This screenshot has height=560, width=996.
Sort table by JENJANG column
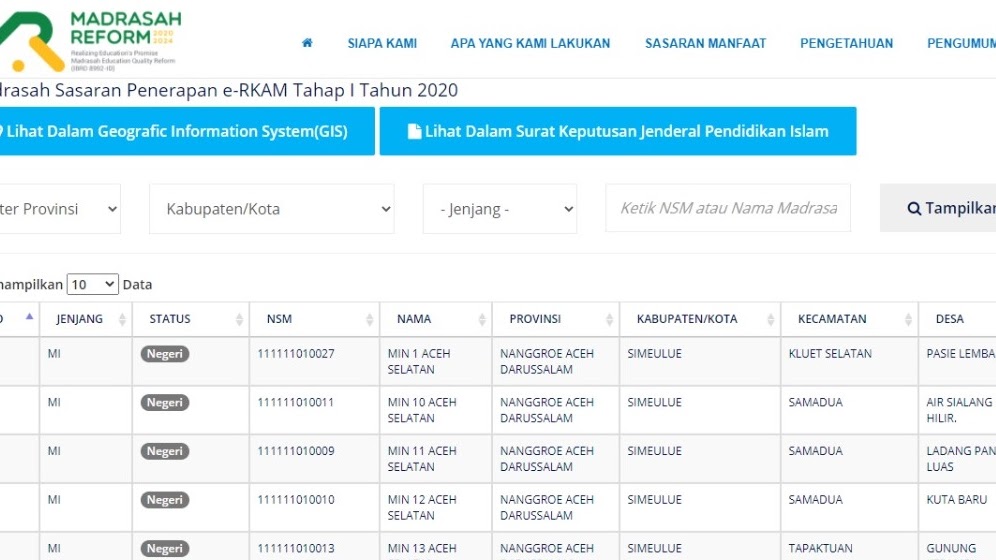point(86,319)
